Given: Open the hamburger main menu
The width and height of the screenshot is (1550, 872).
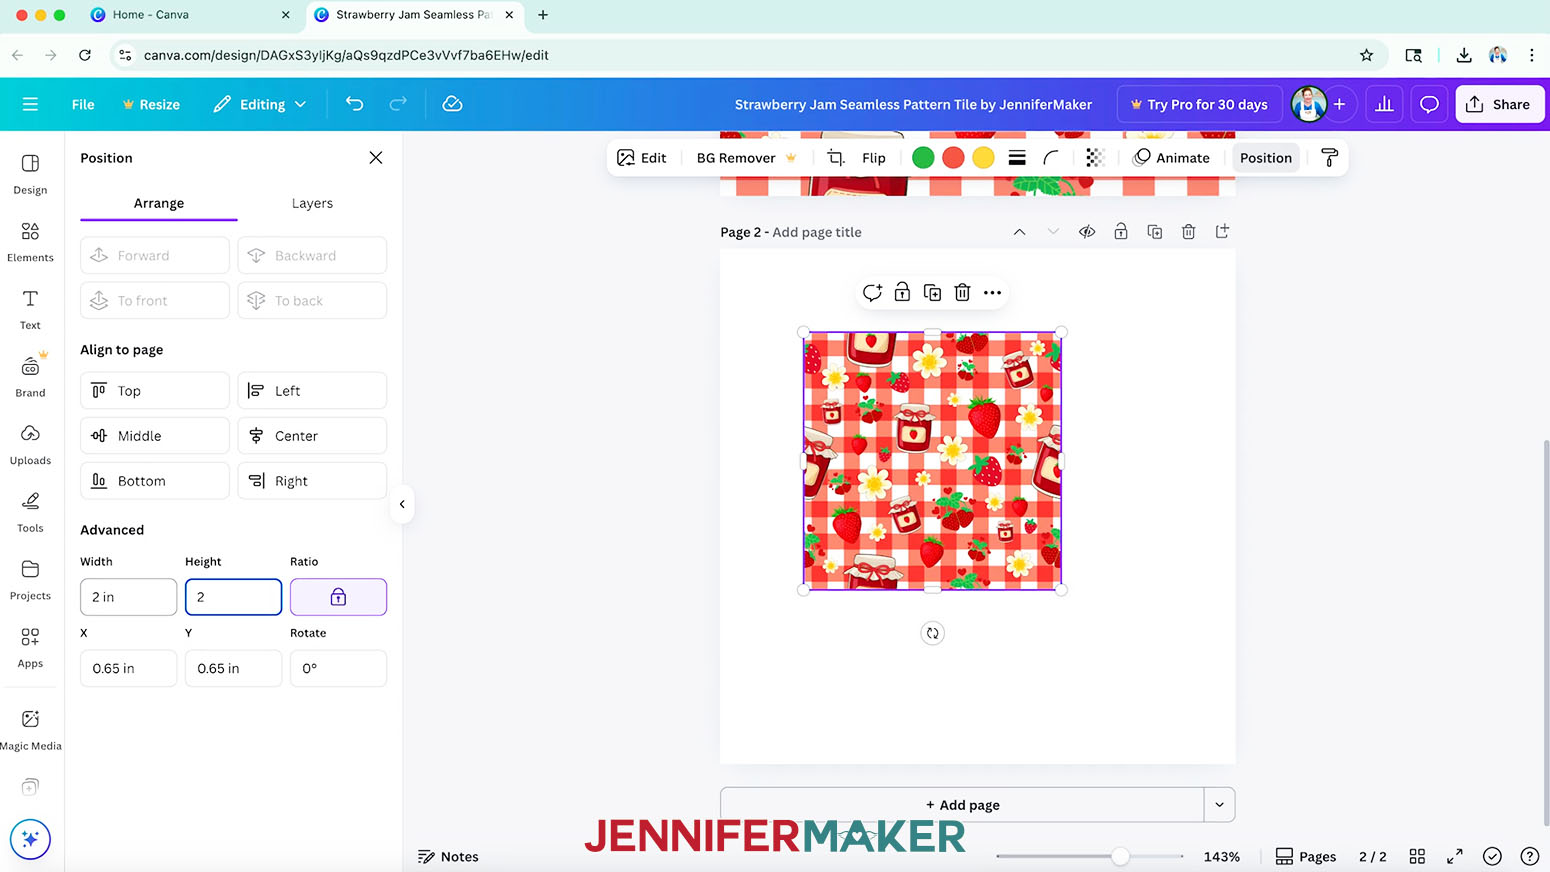Looking at the screenshot, I should click(x=30, y=104).
